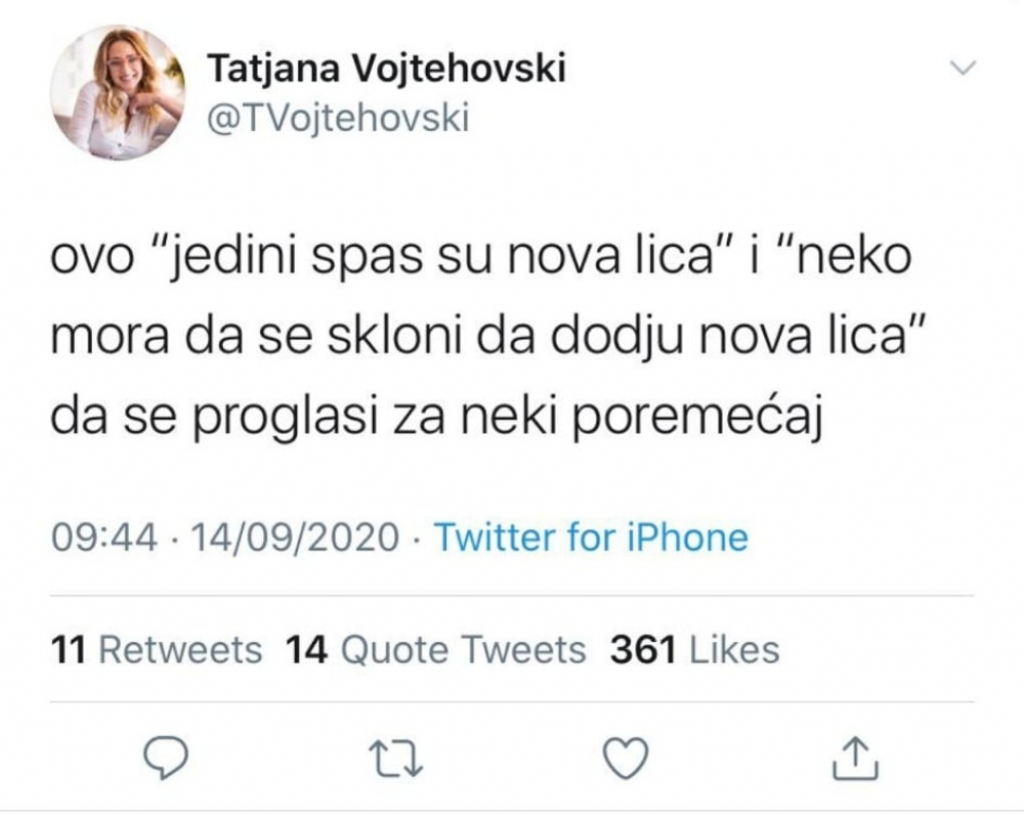Screen dimensions: 1024x814
Task: Expand the menu via the down arrow
Action: click(x=962, y=67)
